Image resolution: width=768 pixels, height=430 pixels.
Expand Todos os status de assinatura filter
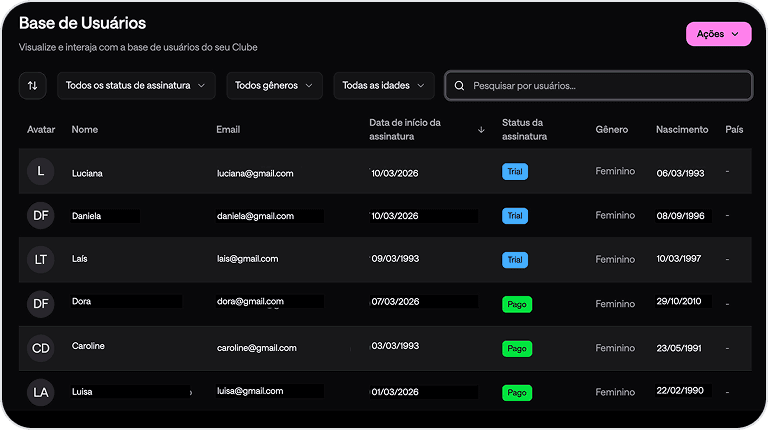coord(136,86)
